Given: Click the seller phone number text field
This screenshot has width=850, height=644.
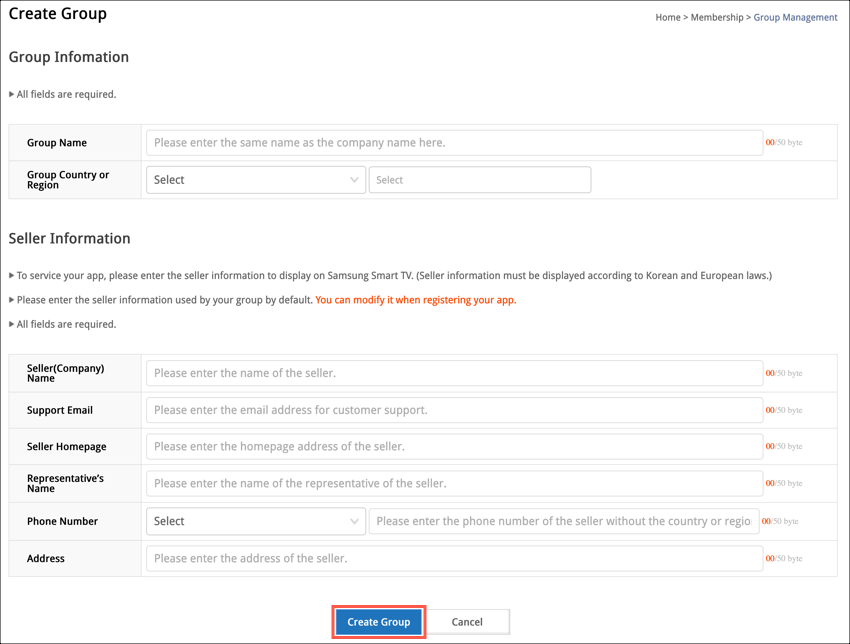Looking at the screenshot, I should 563,521.
